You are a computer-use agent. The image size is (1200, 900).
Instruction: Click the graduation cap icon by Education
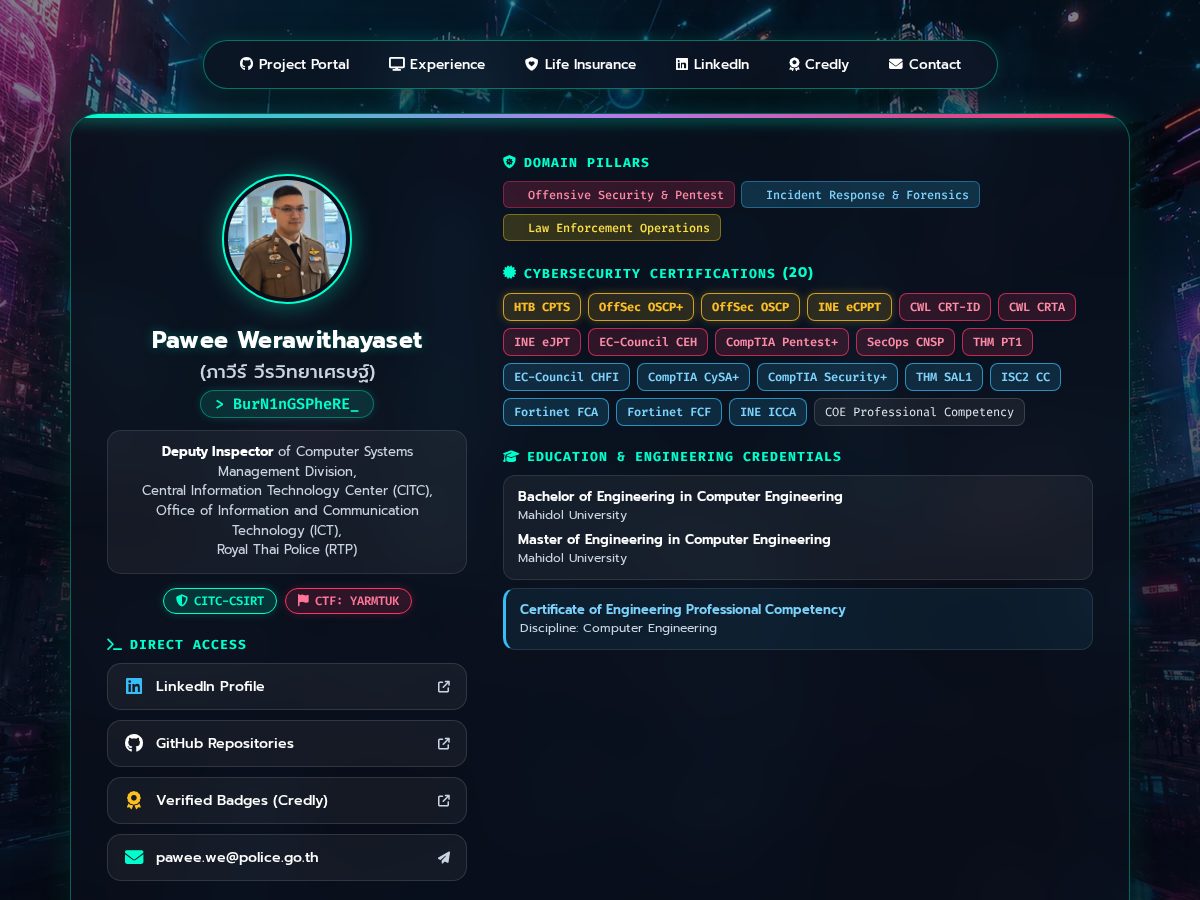(x=511, y=457)
